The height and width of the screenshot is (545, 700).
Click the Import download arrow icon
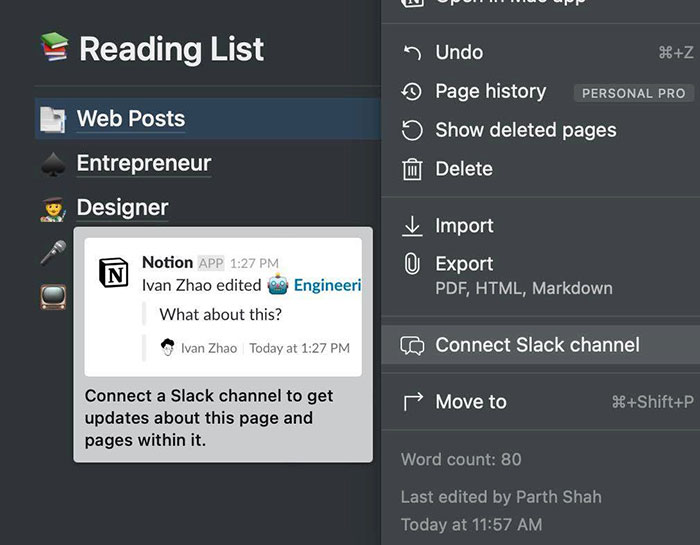tap(412, 226)
